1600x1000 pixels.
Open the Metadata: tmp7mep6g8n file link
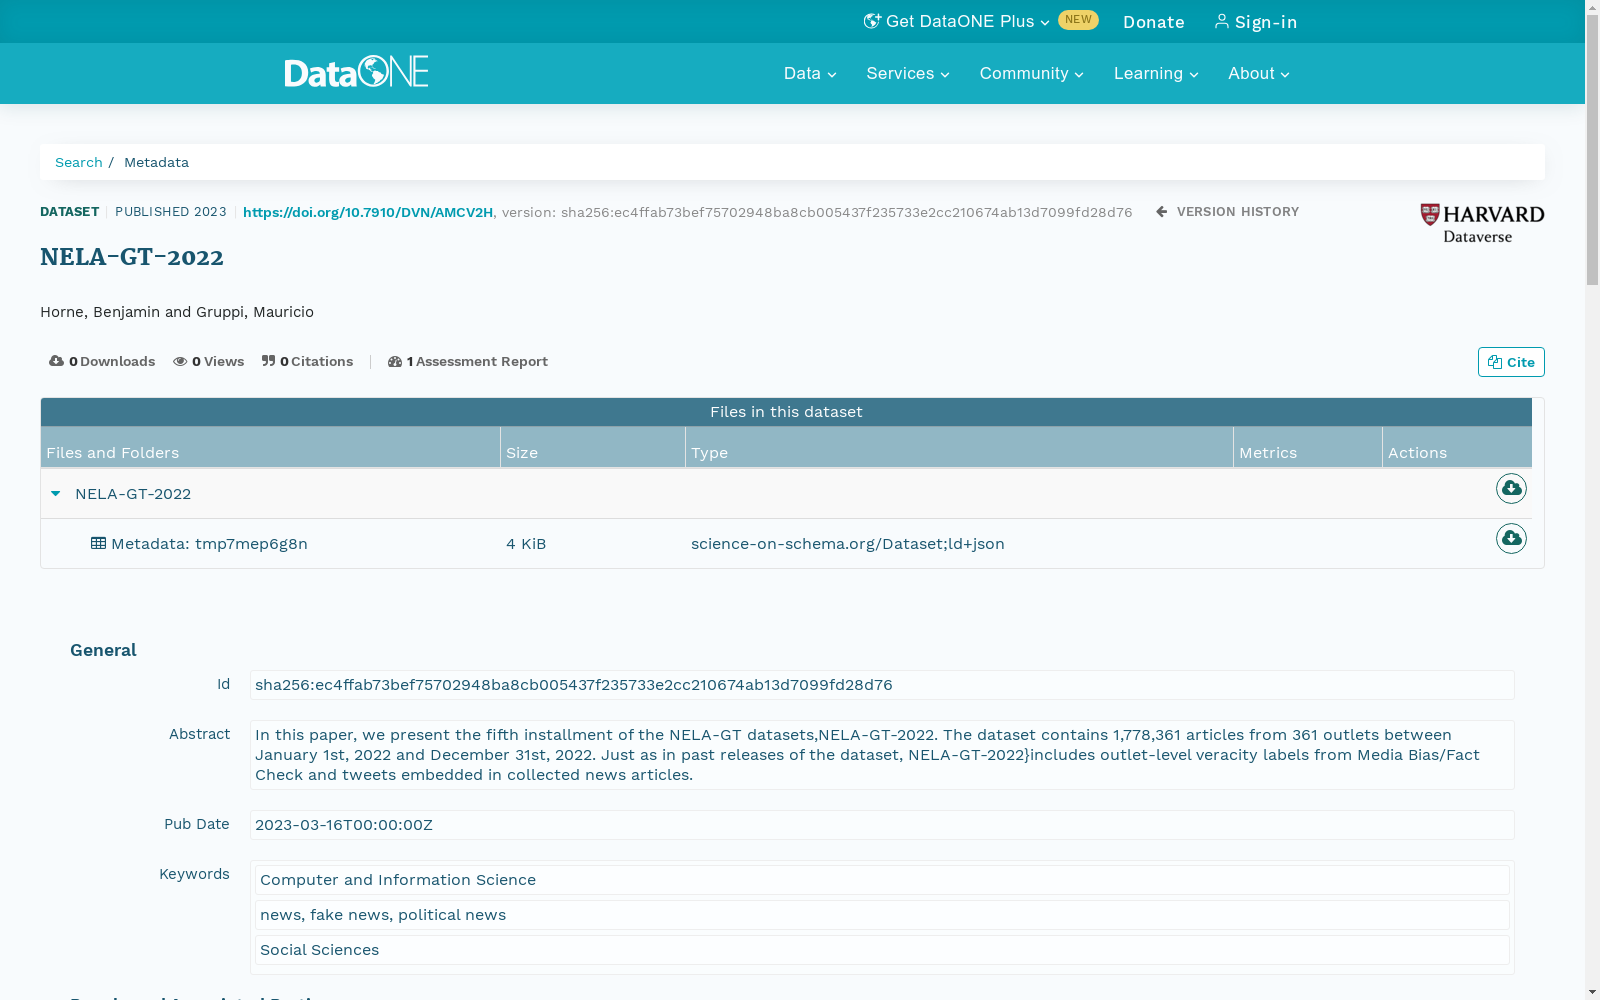click(209, 543)
